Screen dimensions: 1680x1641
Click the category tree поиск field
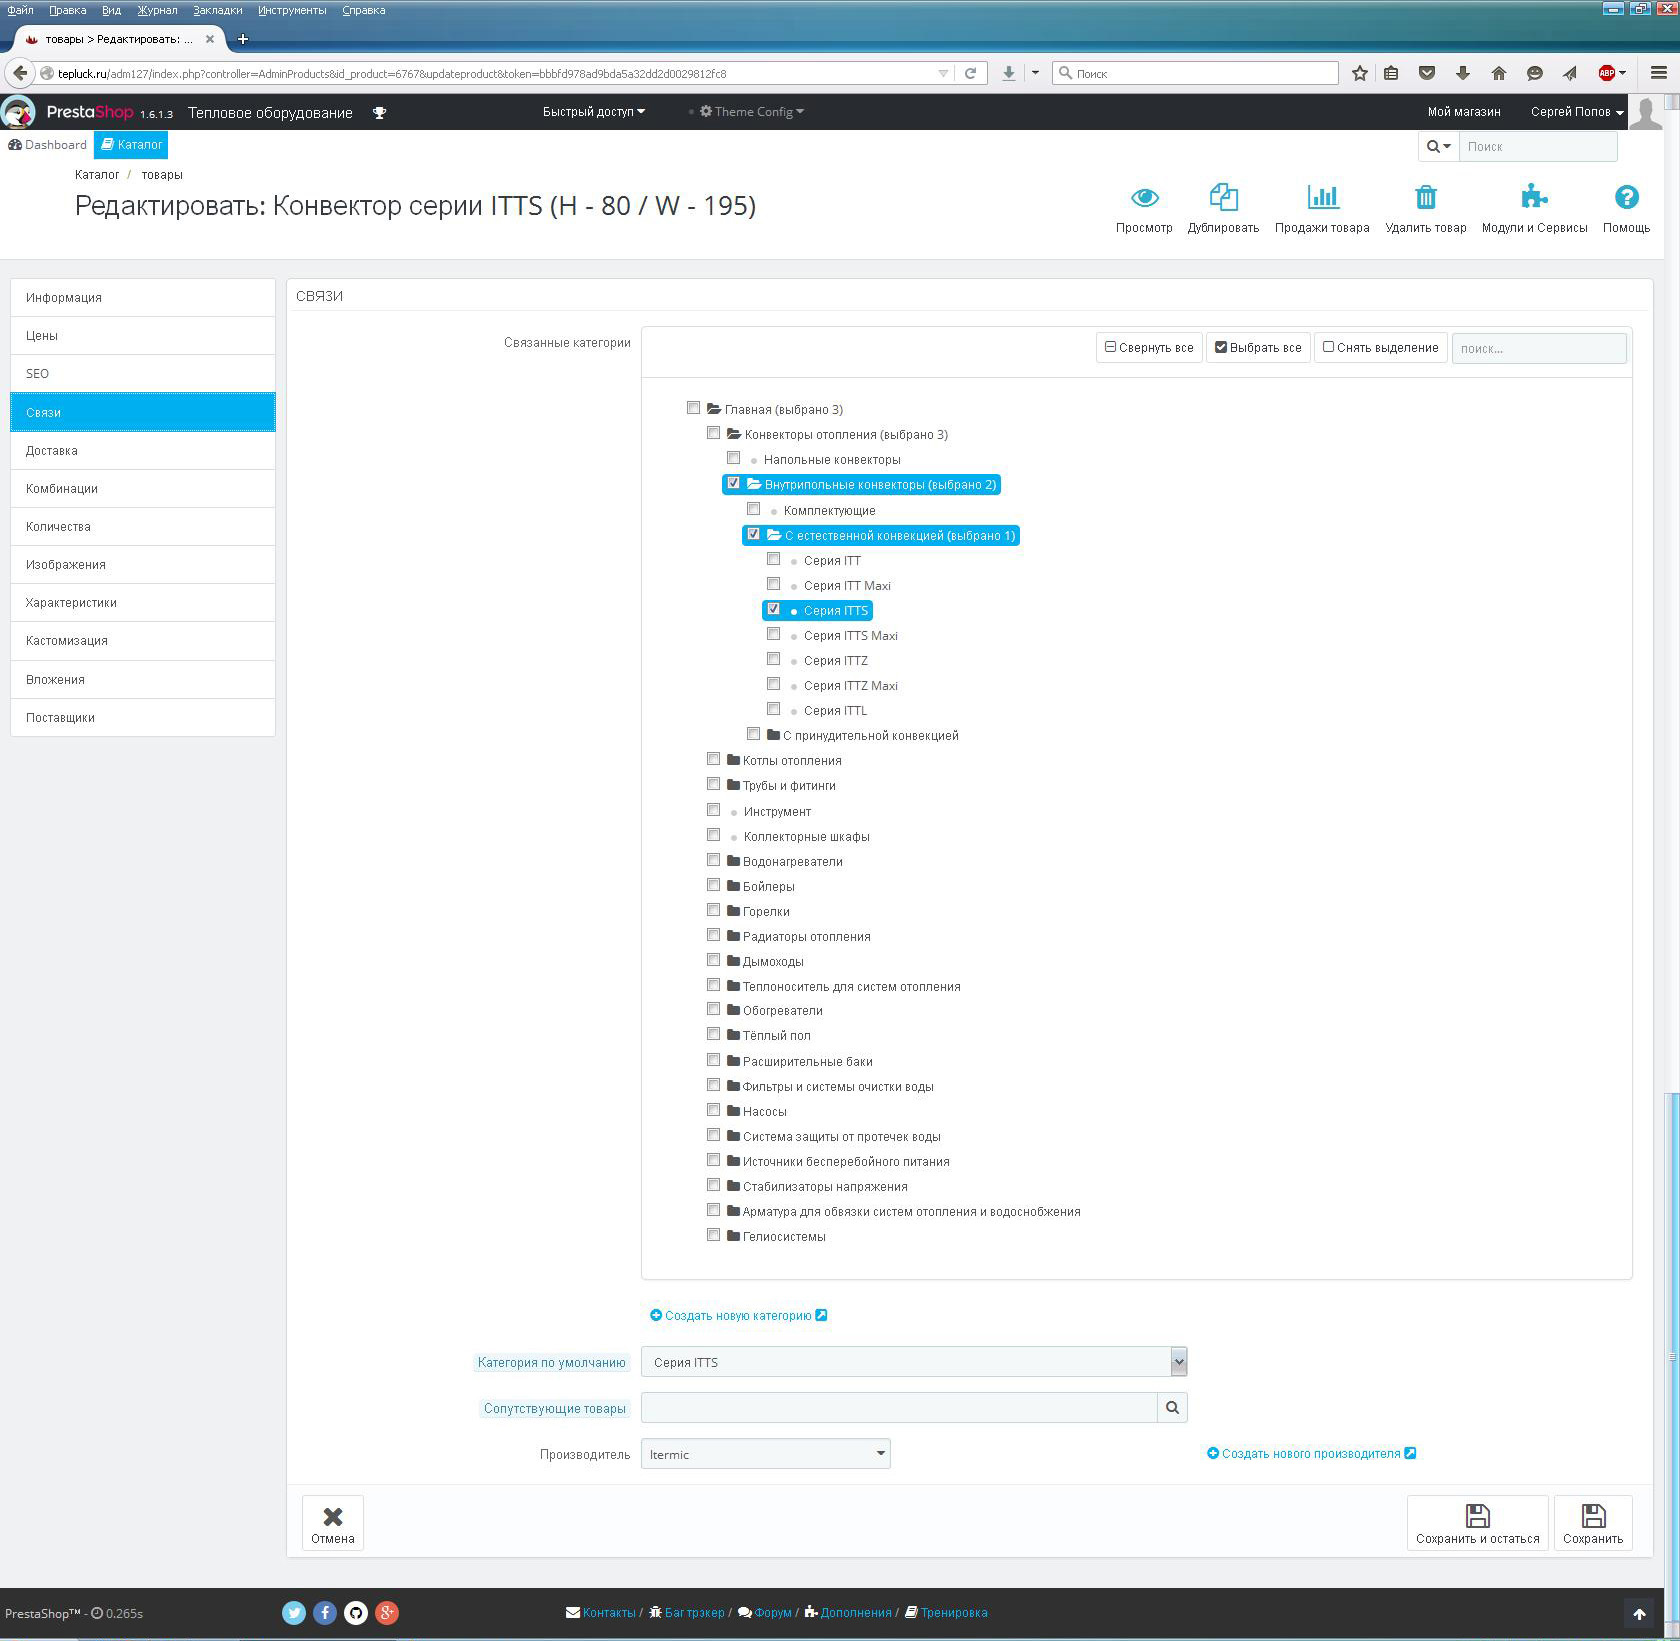1539,348
